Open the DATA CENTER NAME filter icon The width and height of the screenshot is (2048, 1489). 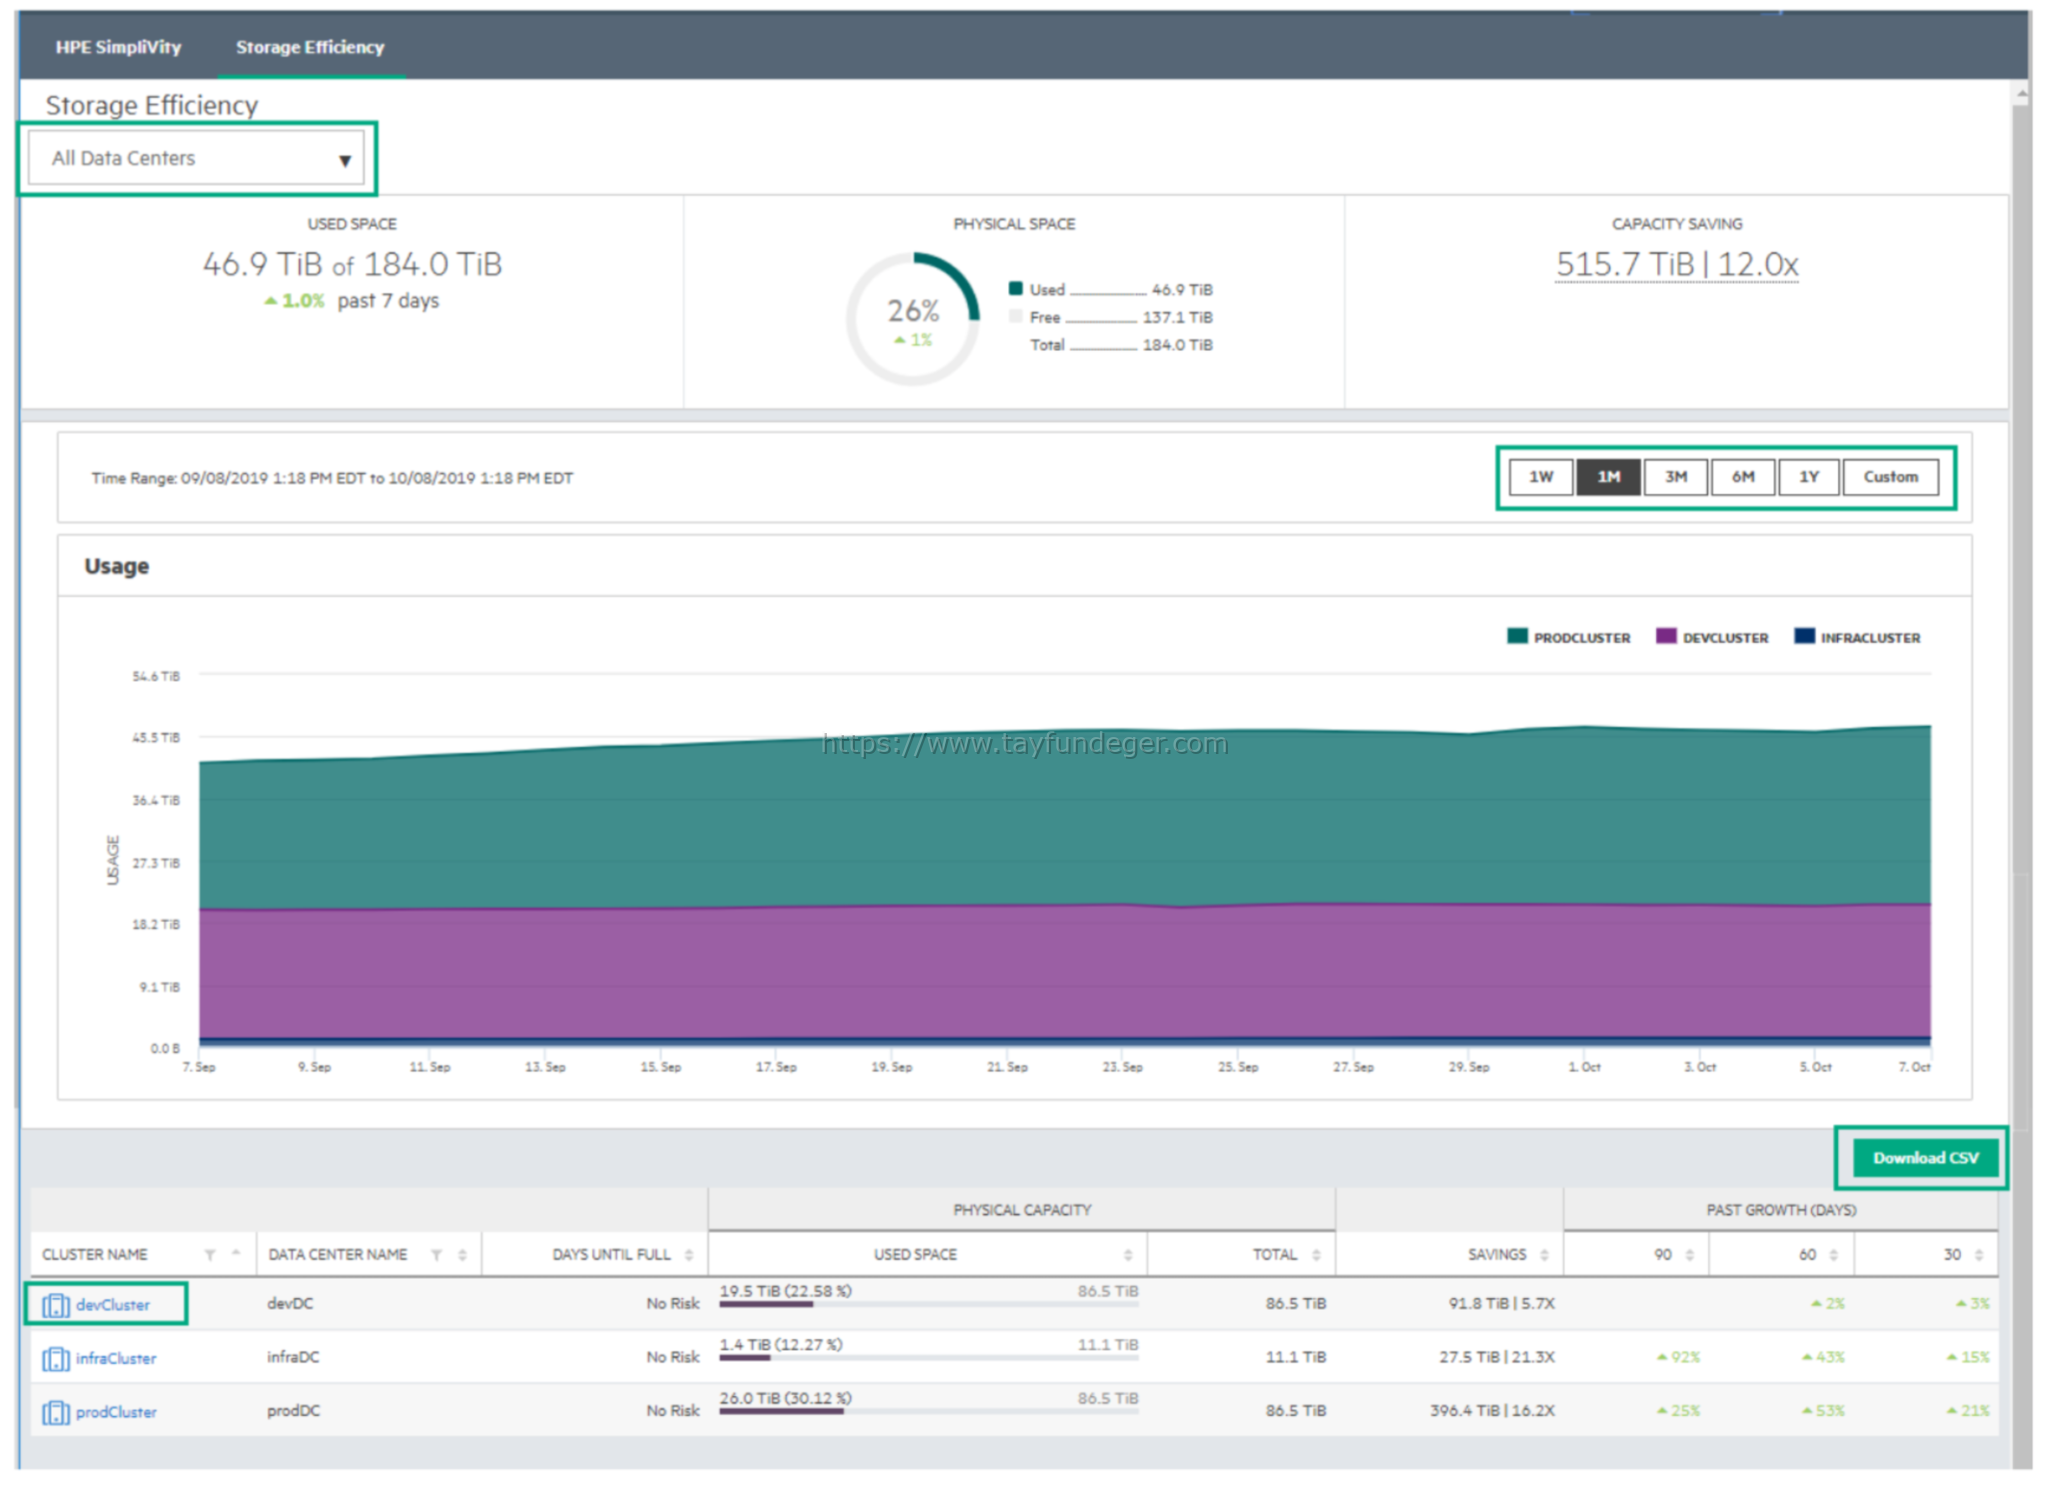tap(437, 1253)
